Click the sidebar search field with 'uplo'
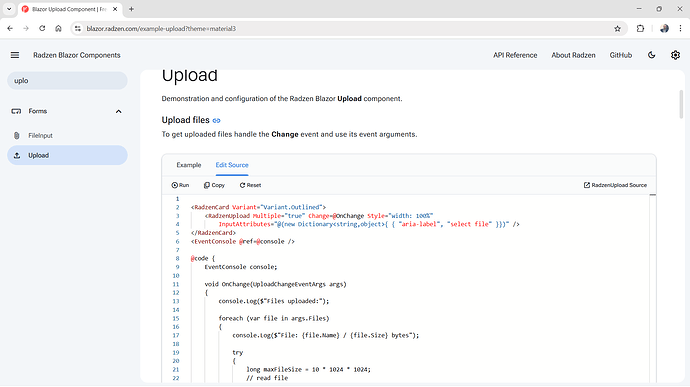Screen dimensions: 690x387 click(67, 81)
